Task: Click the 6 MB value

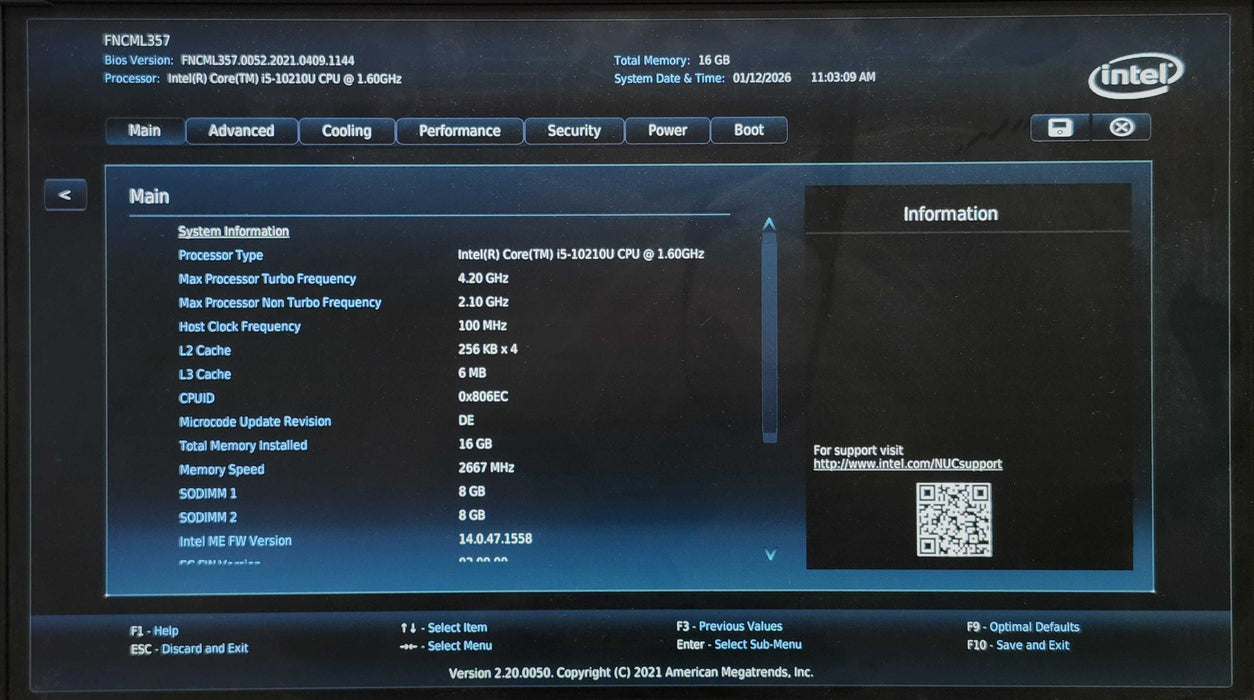Action: tap(472, 372)
